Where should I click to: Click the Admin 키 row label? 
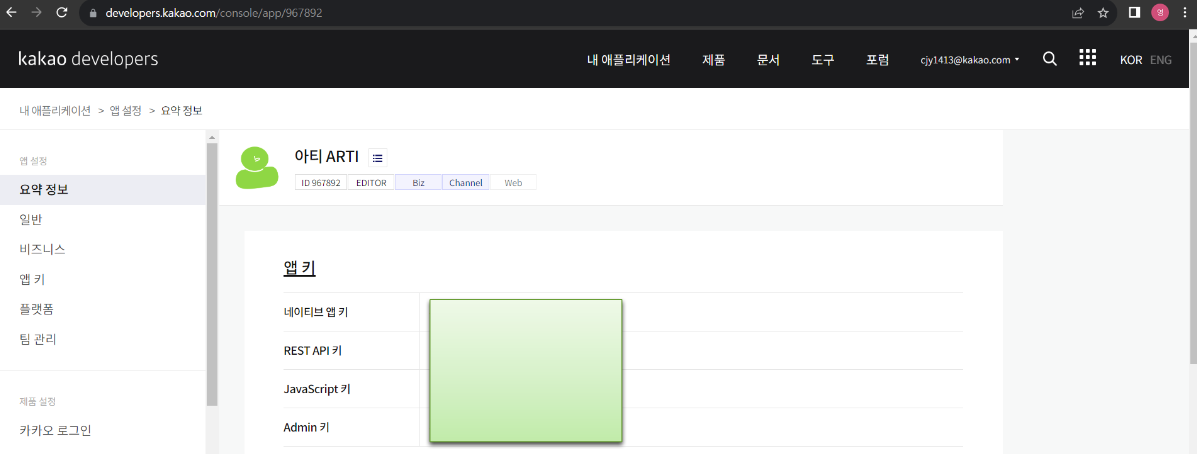(x=305, y=427)
